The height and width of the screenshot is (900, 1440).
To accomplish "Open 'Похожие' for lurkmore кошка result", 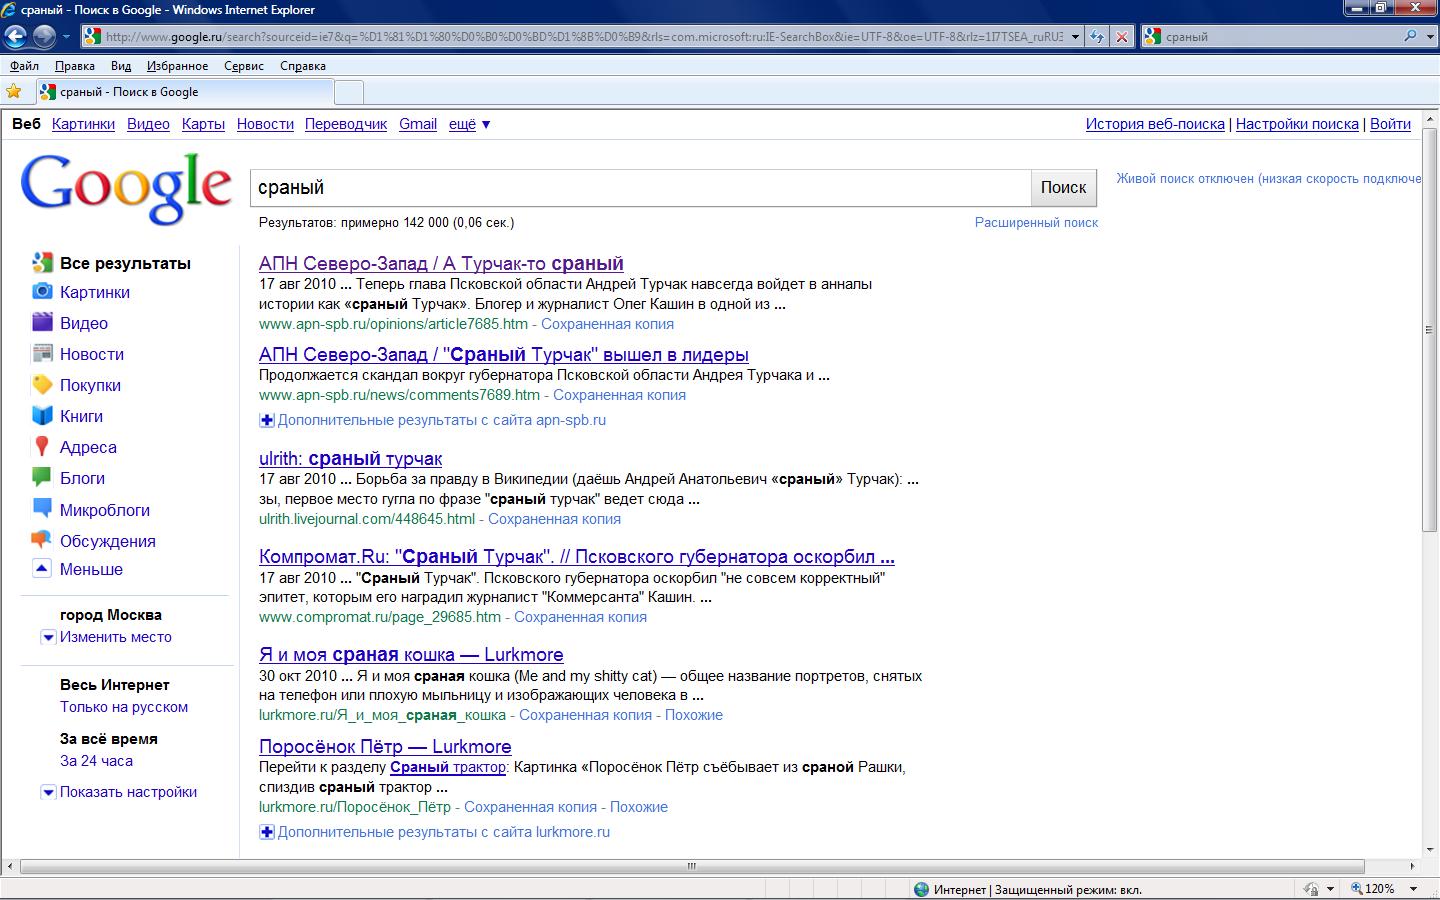I will click(x=693, y=715).
